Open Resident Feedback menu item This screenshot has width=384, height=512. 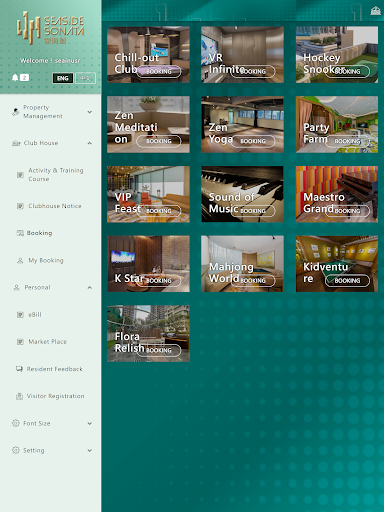pos(54,369)
